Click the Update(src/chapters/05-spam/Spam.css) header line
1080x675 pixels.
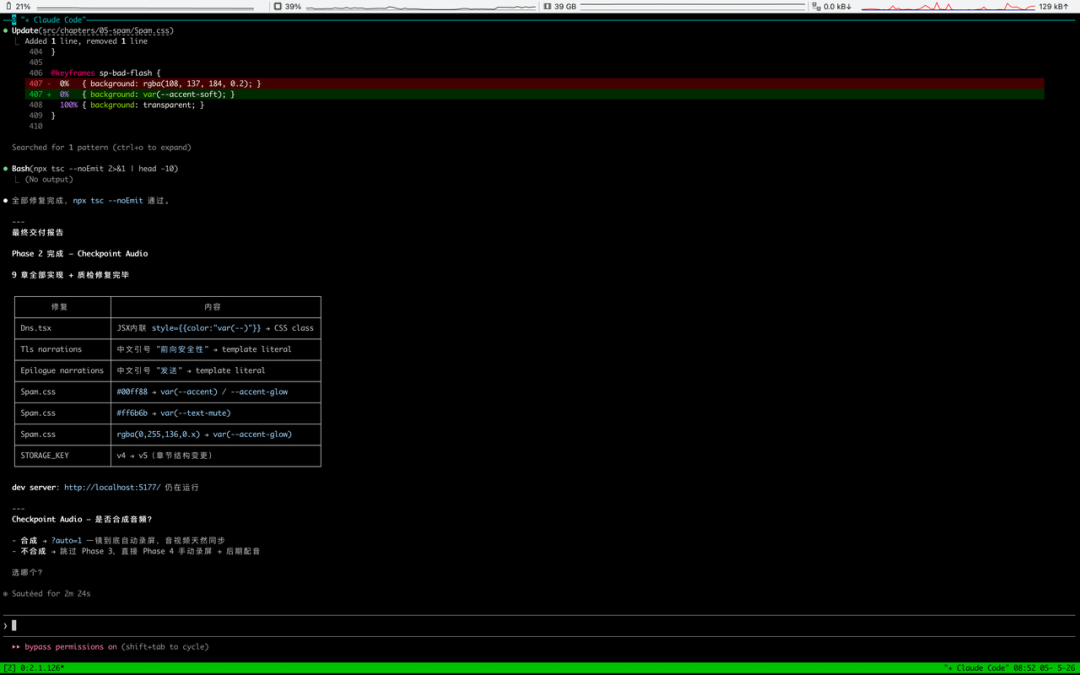(x=92, y=30)
